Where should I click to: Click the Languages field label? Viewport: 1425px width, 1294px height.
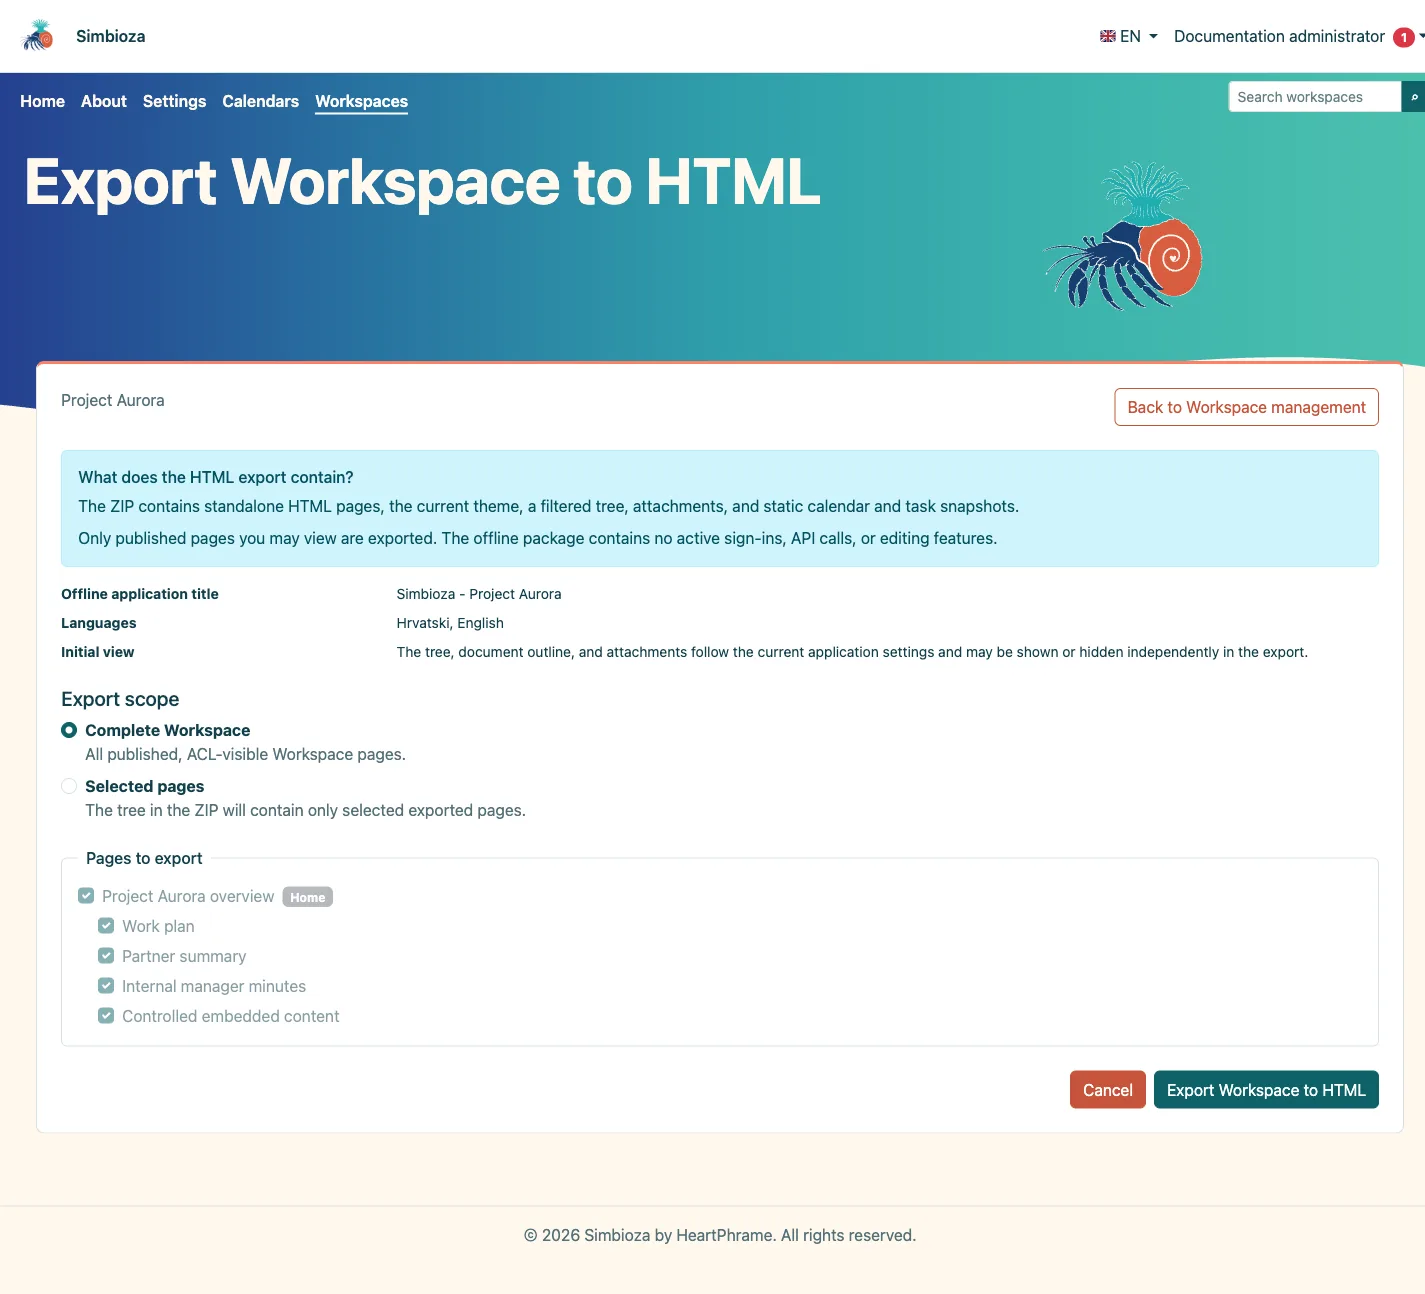[99, 623]
